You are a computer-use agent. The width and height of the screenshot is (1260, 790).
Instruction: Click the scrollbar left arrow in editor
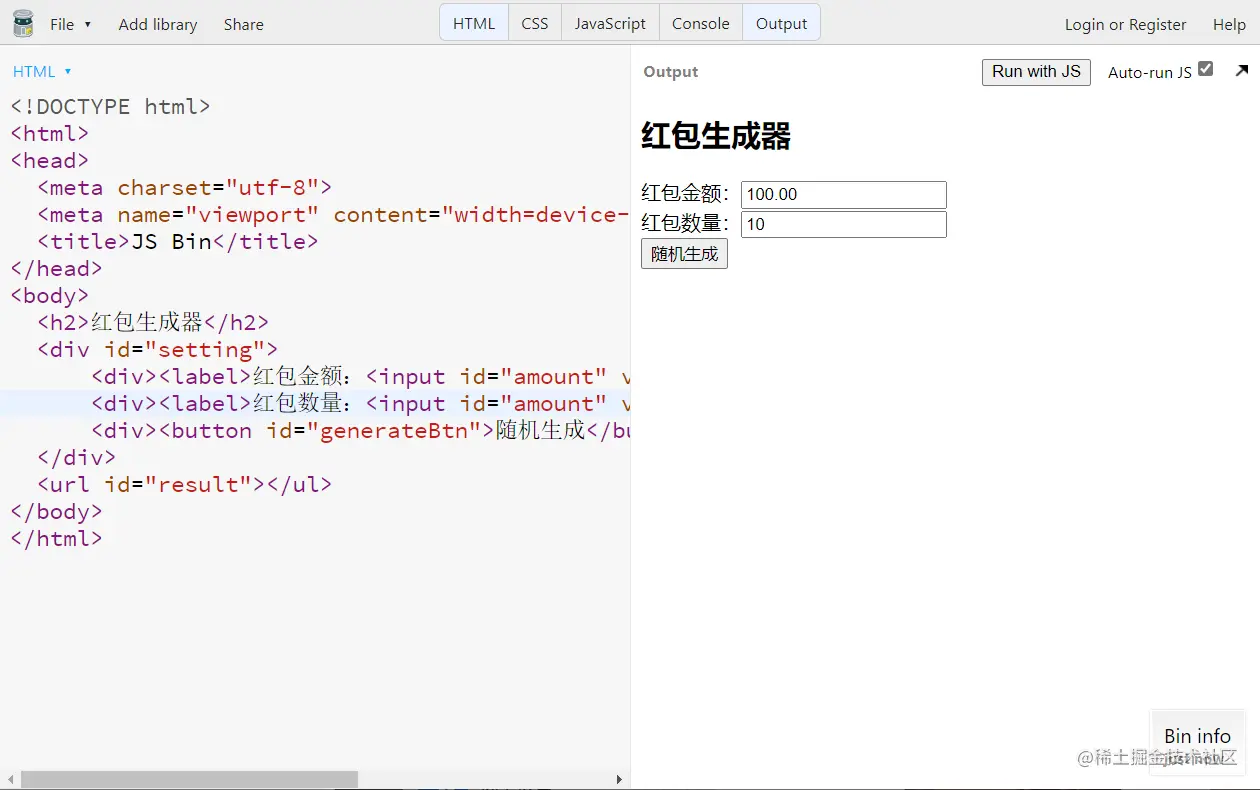tap(11, 779)
